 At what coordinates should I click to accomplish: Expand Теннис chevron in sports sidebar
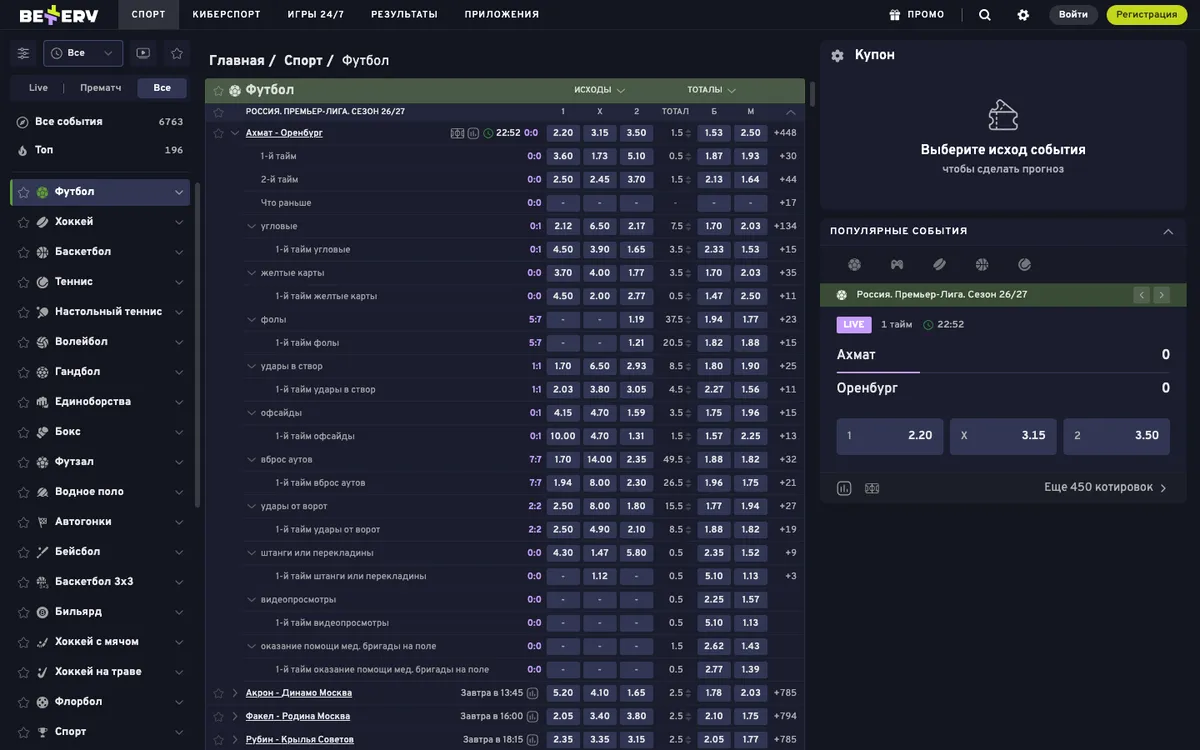pos(179,282)
